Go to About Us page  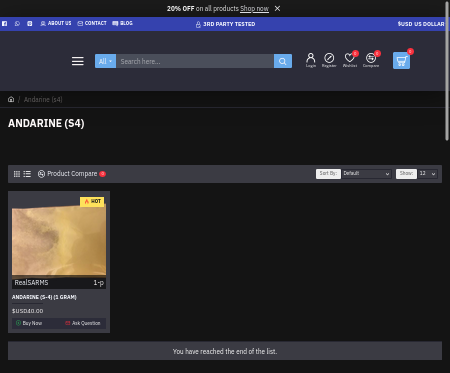pyautogui.click(x=56, y=23)
